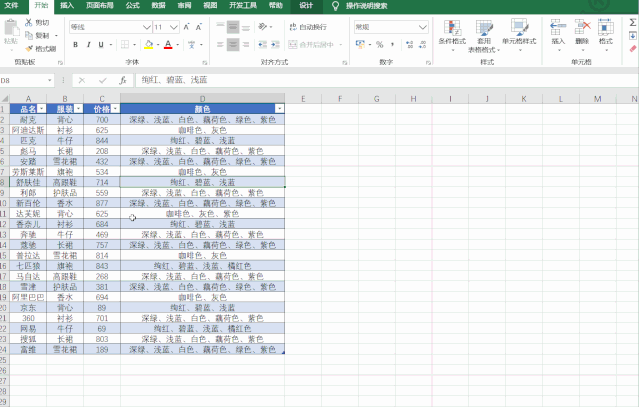Click the Cut scissors icon
639x407 pixels.
(x=29, y=22)
